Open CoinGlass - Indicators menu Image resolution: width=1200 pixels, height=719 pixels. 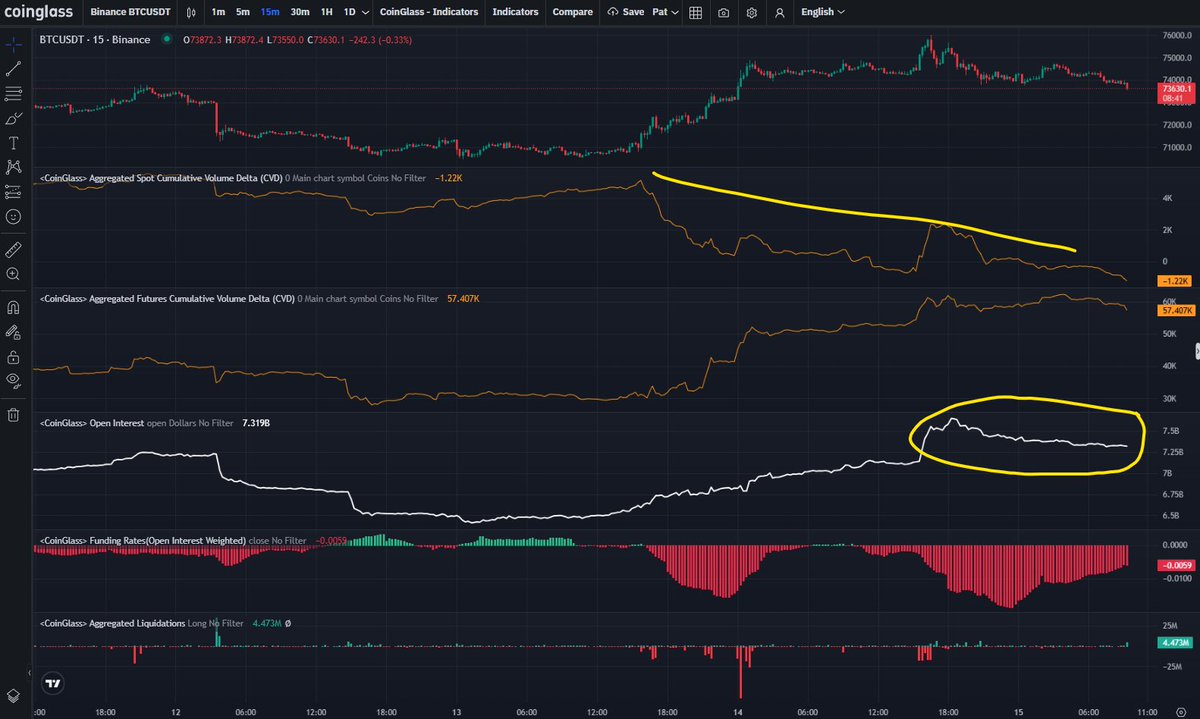click(429, 12)
